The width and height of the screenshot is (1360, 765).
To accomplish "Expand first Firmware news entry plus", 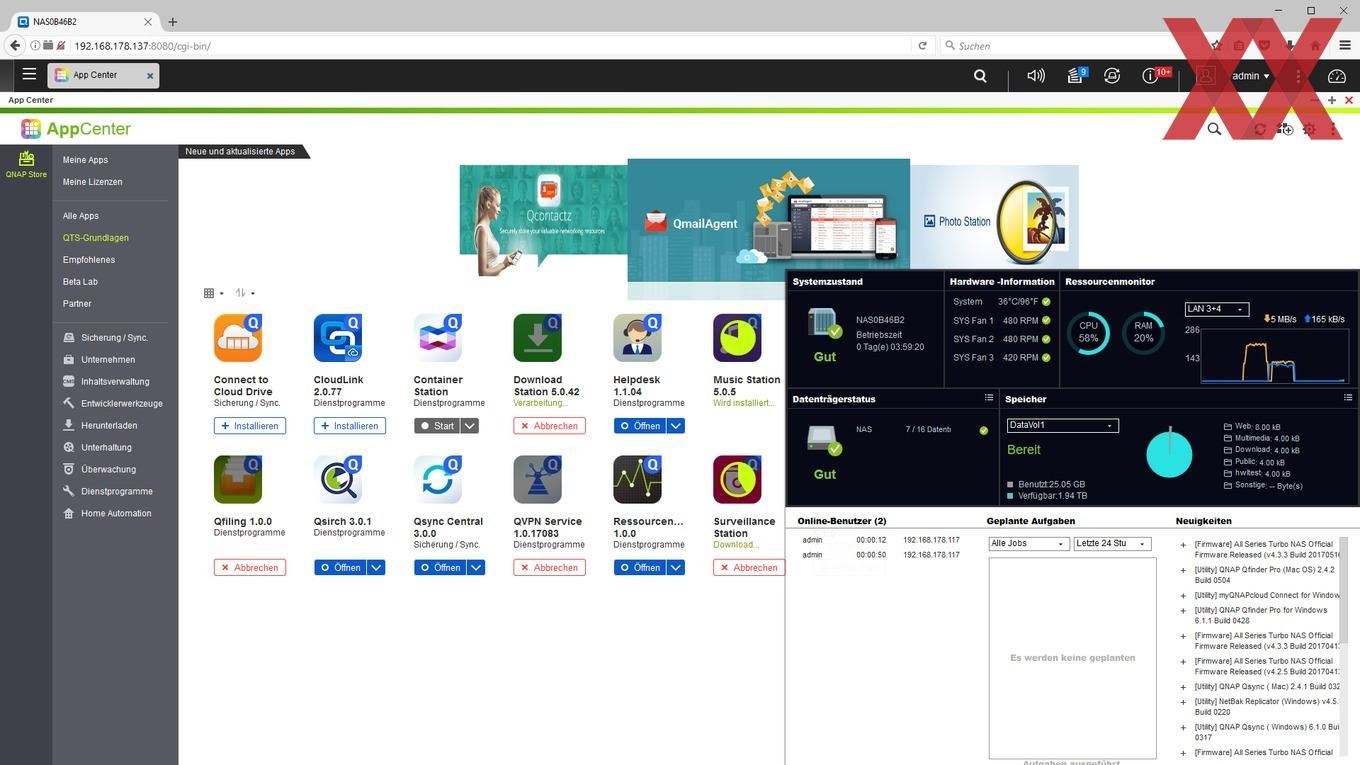I will 1183,545.
